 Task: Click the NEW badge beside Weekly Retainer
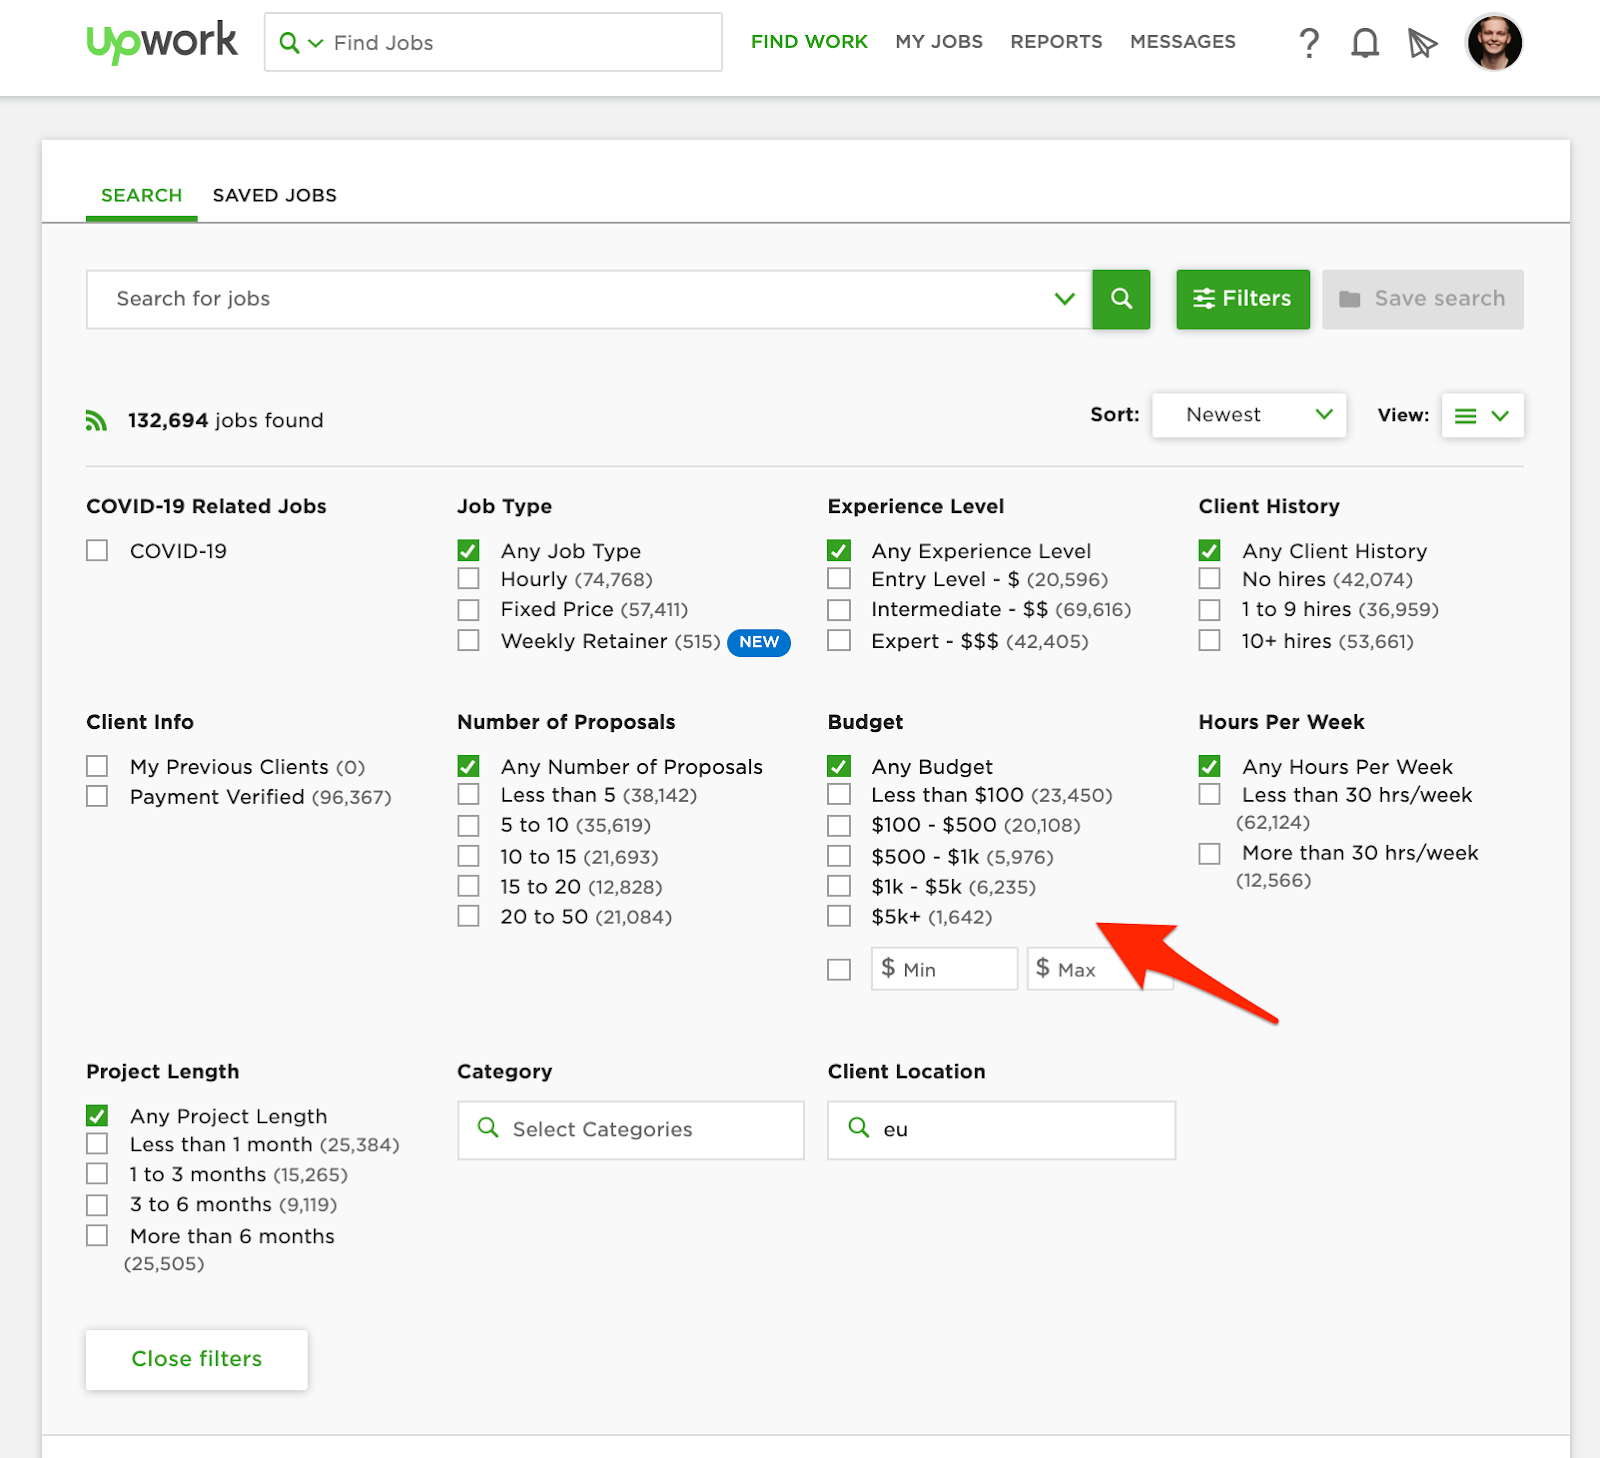point(759,642)
